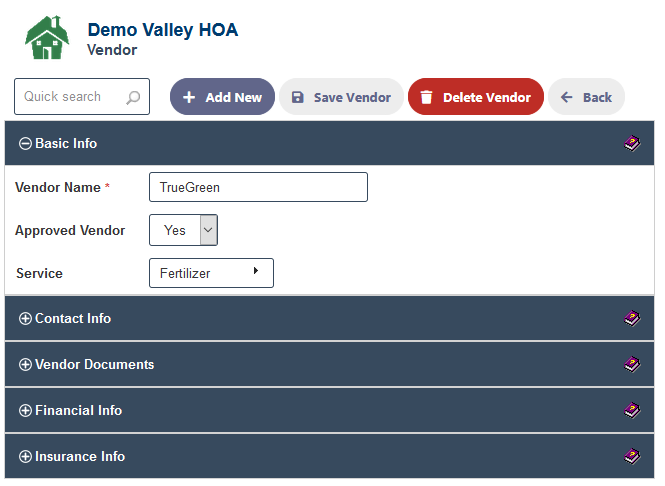Click the trash icon on Delete Vendor
Screen dimensions: 665x486
426,97
